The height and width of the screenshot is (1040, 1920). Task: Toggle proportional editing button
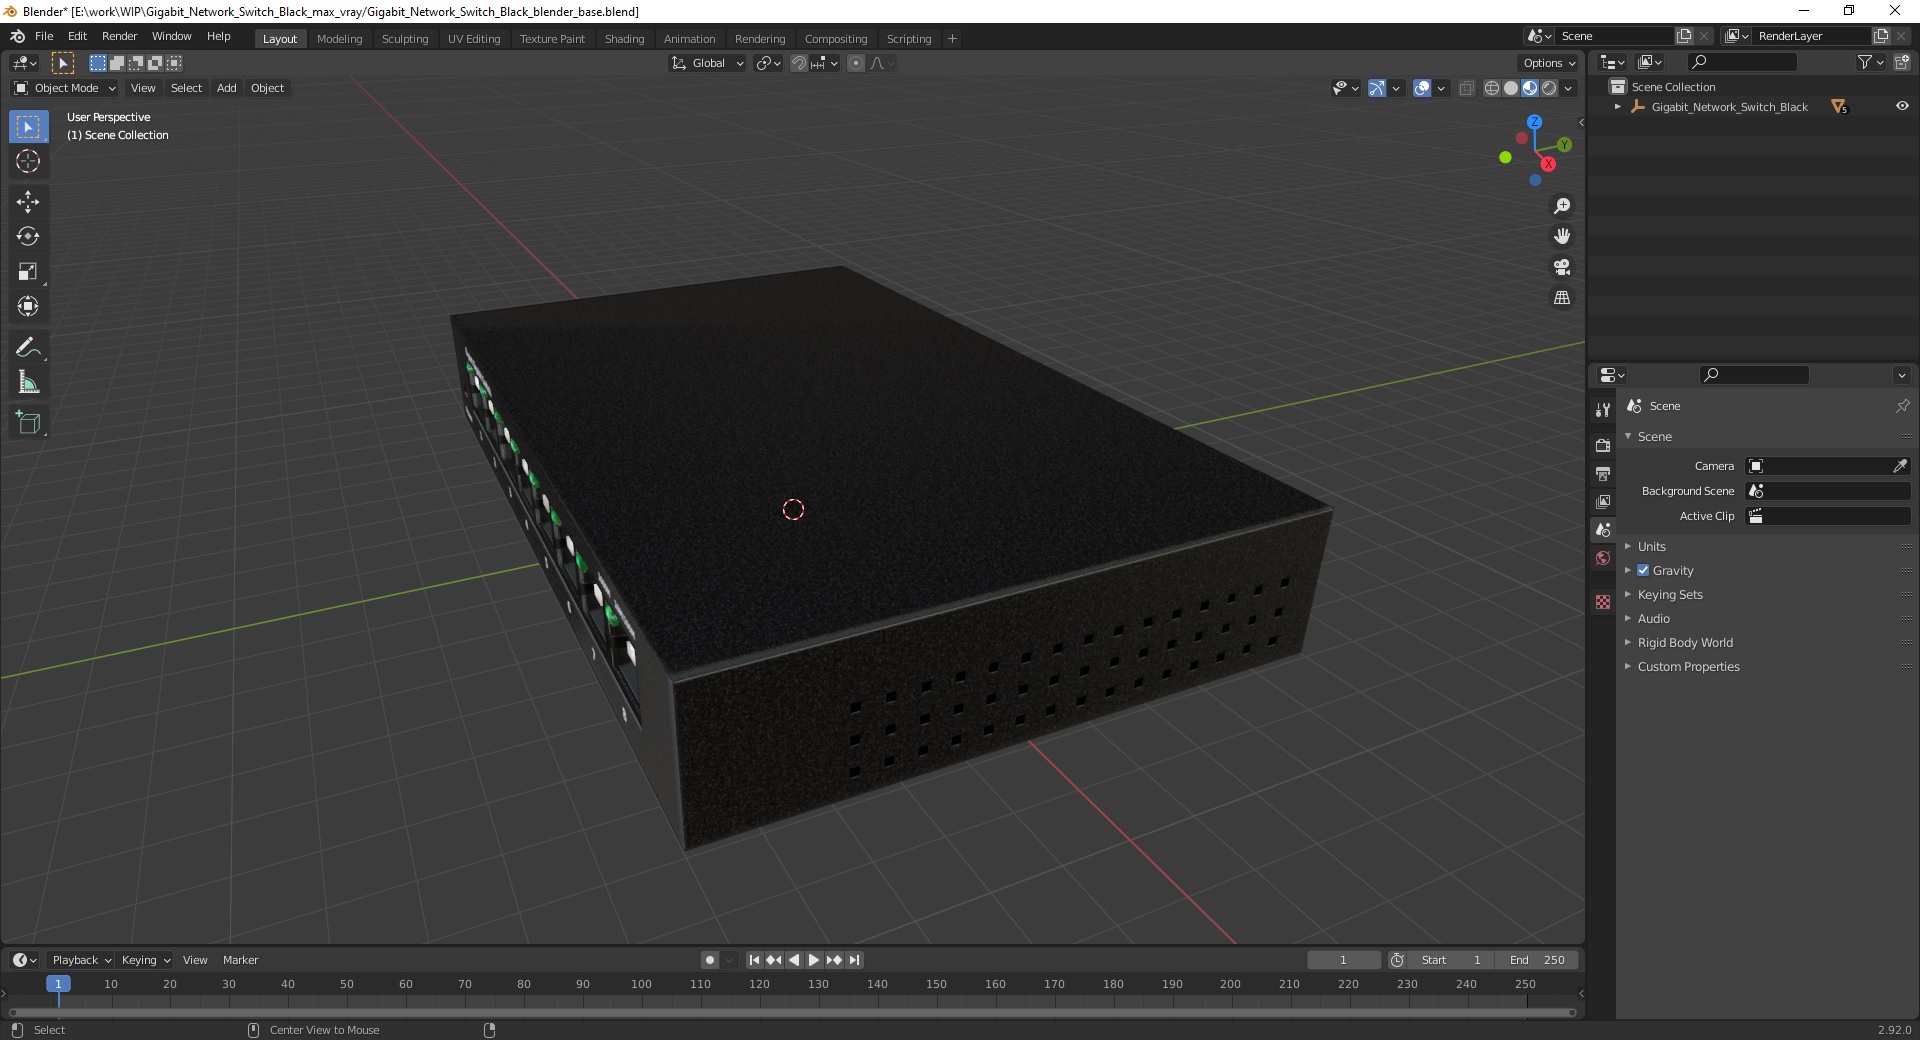[x=856, y=63]
